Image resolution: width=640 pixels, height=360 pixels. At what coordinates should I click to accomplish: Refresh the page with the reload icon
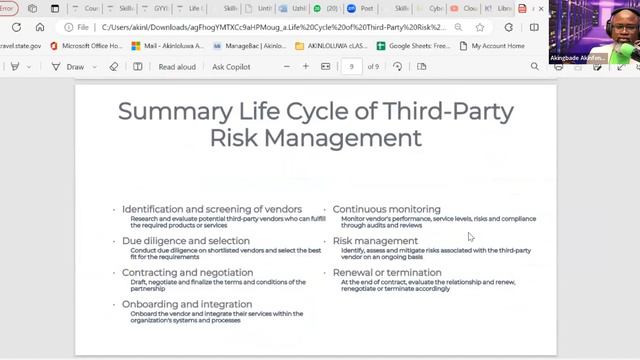click(x=16, y=27)
